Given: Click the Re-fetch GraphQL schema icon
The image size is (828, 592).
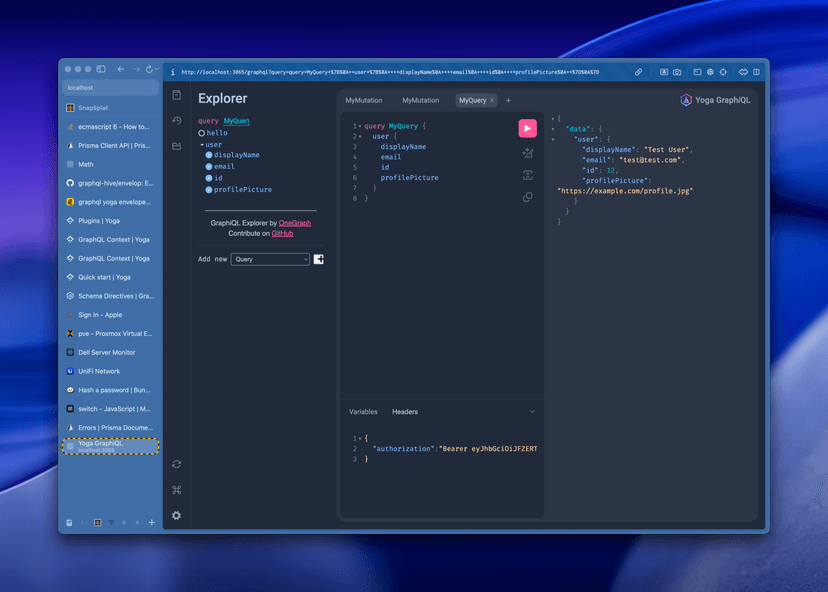Looking at the screenshot, I should (x=177, y=464).
